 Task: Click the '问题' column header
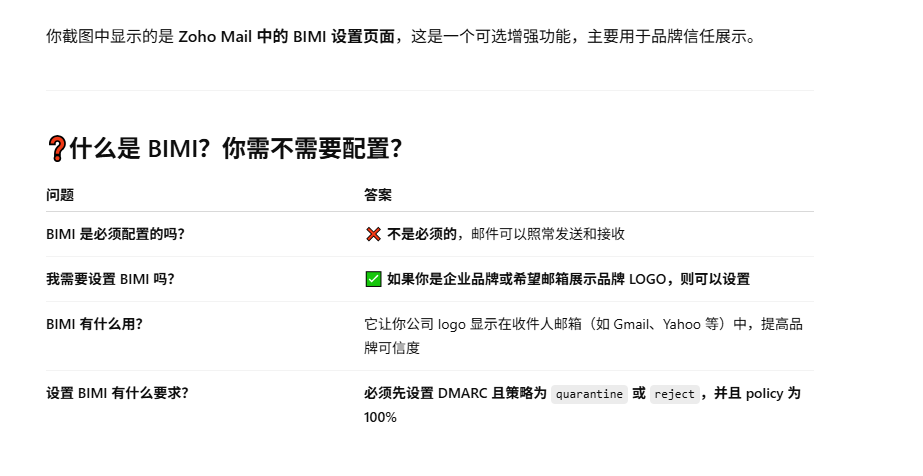click(x=60, y=195)
